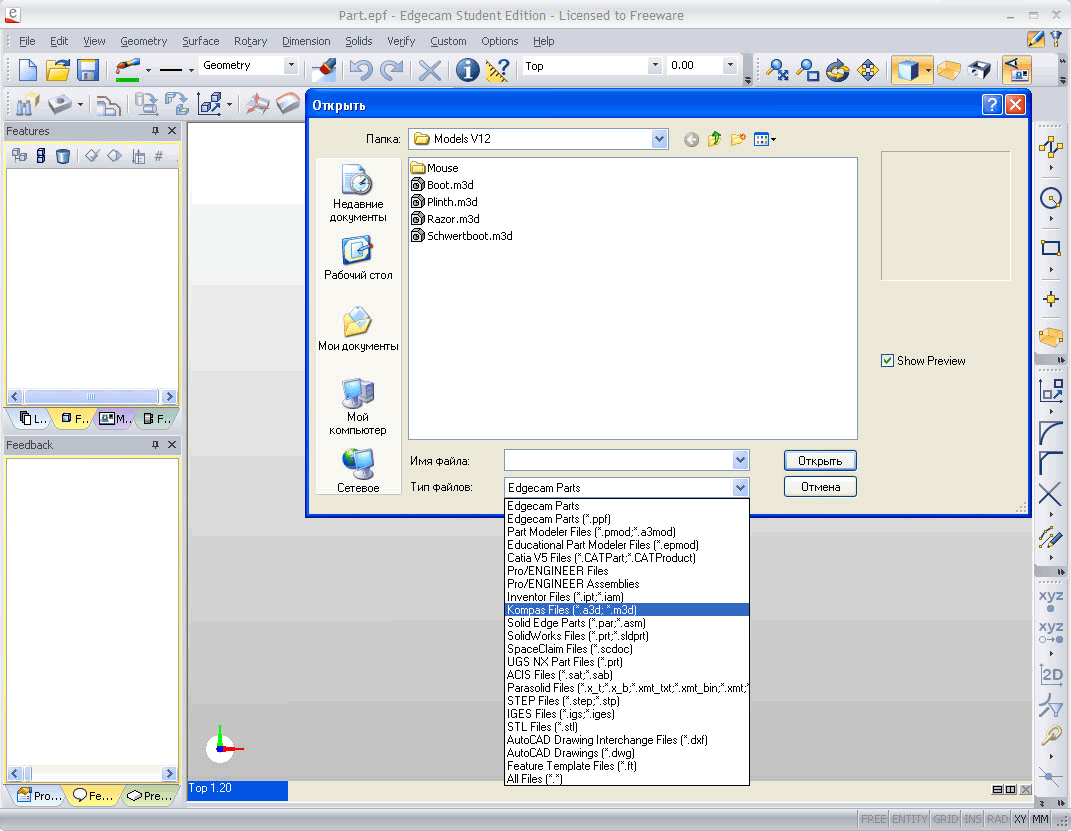Click the blue cube render icon
The image size is (1071, 831).
tap(908, 70)
